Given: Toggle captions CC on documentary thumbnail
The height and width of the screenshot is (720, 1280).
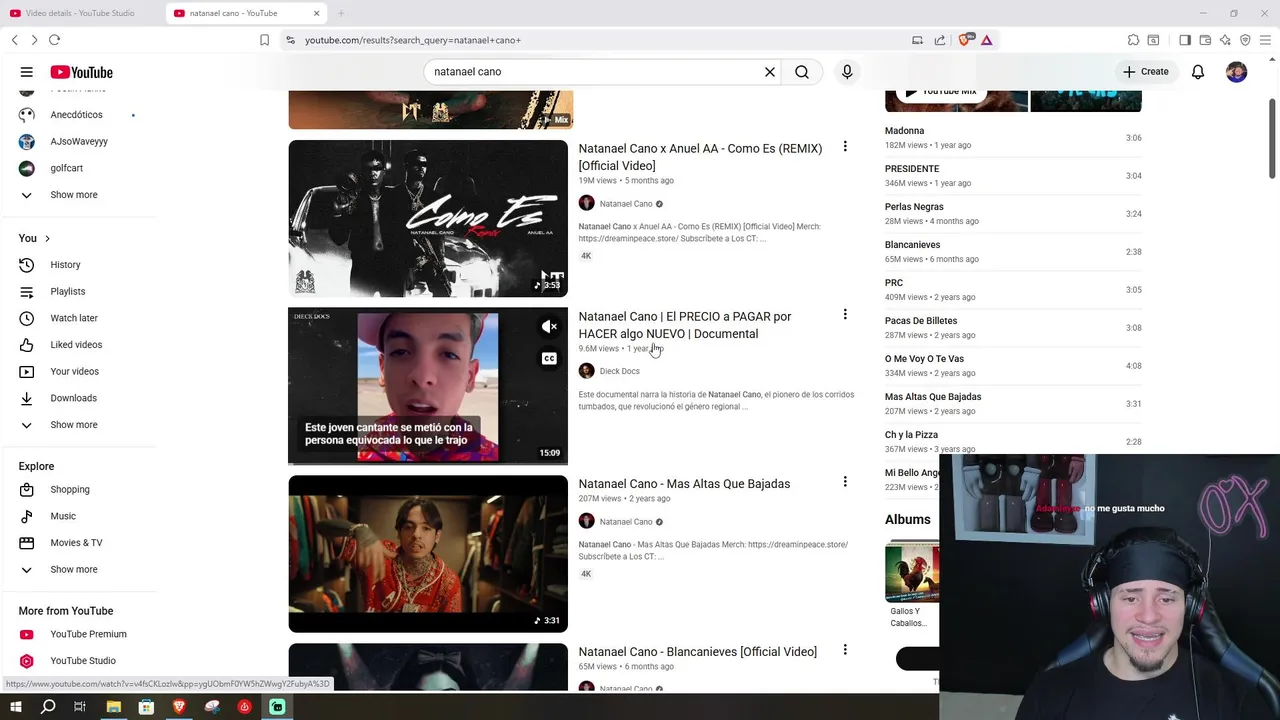Looking at the screenshot, I should pos(549,358).
